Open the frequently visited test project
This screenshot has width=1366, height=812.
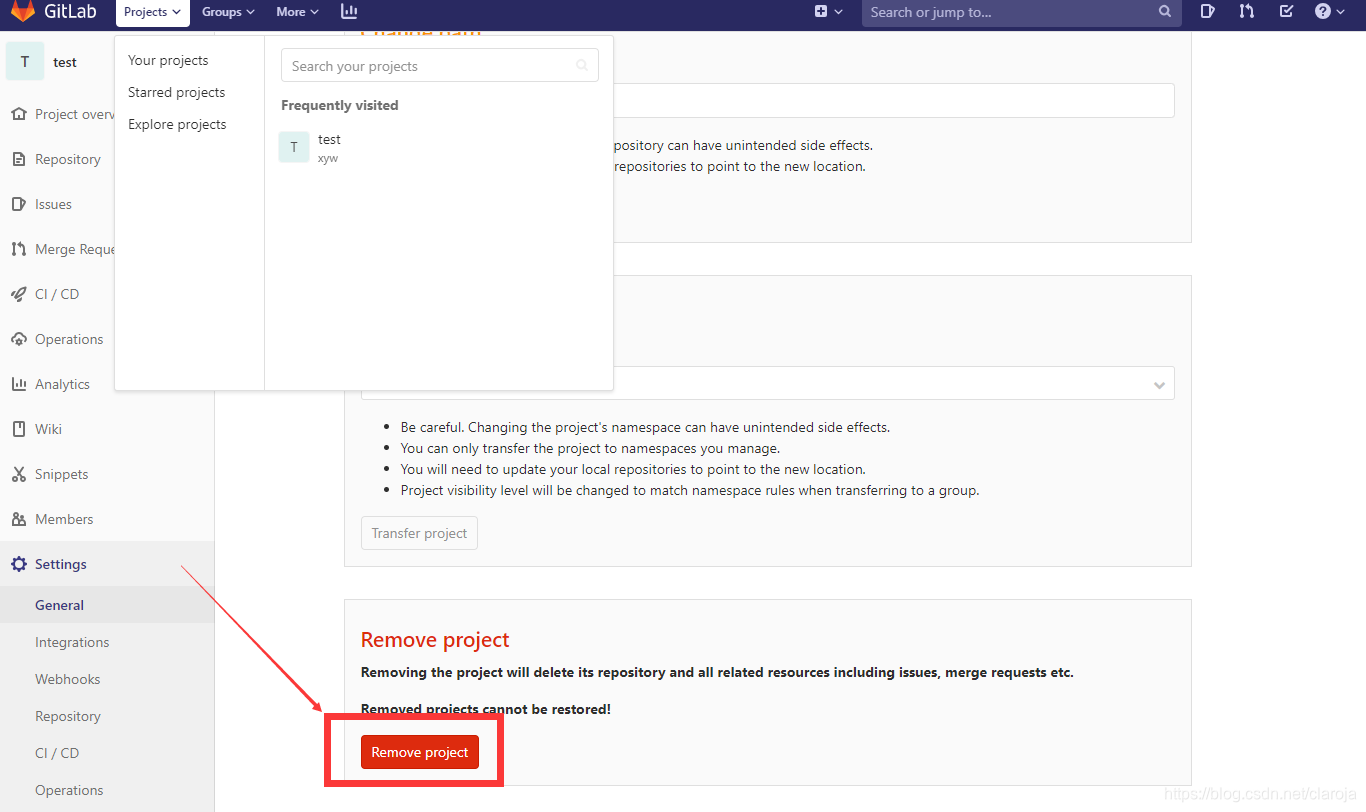(x=439, y=148)
